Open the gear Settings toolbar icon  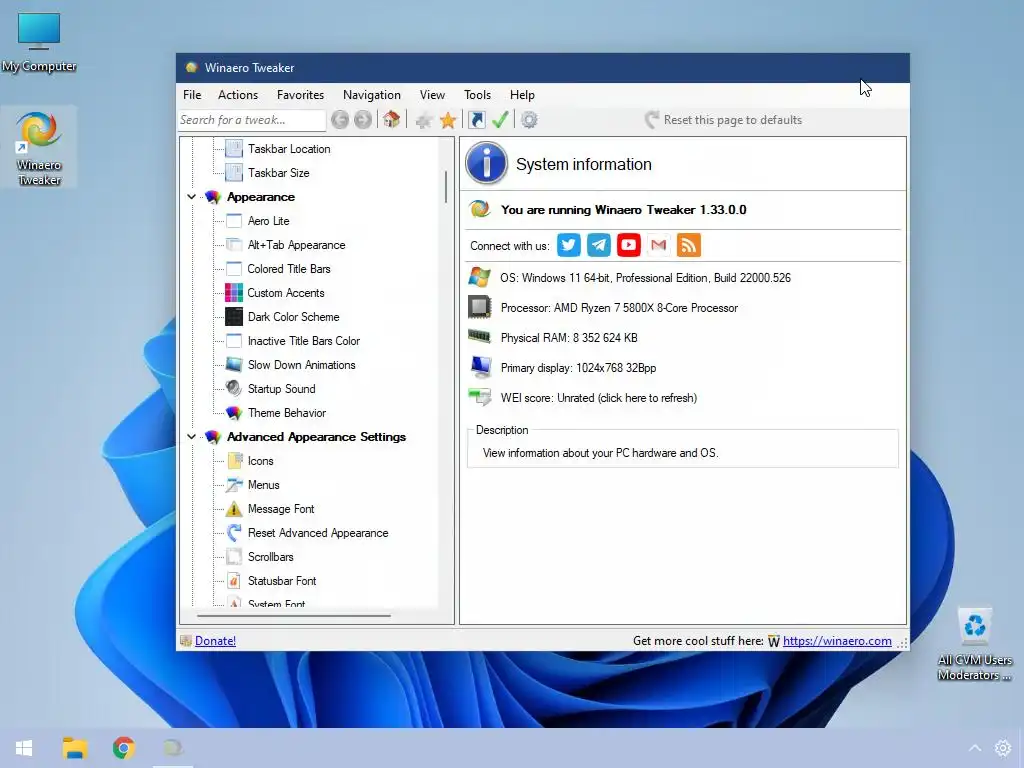coord(530,120)
